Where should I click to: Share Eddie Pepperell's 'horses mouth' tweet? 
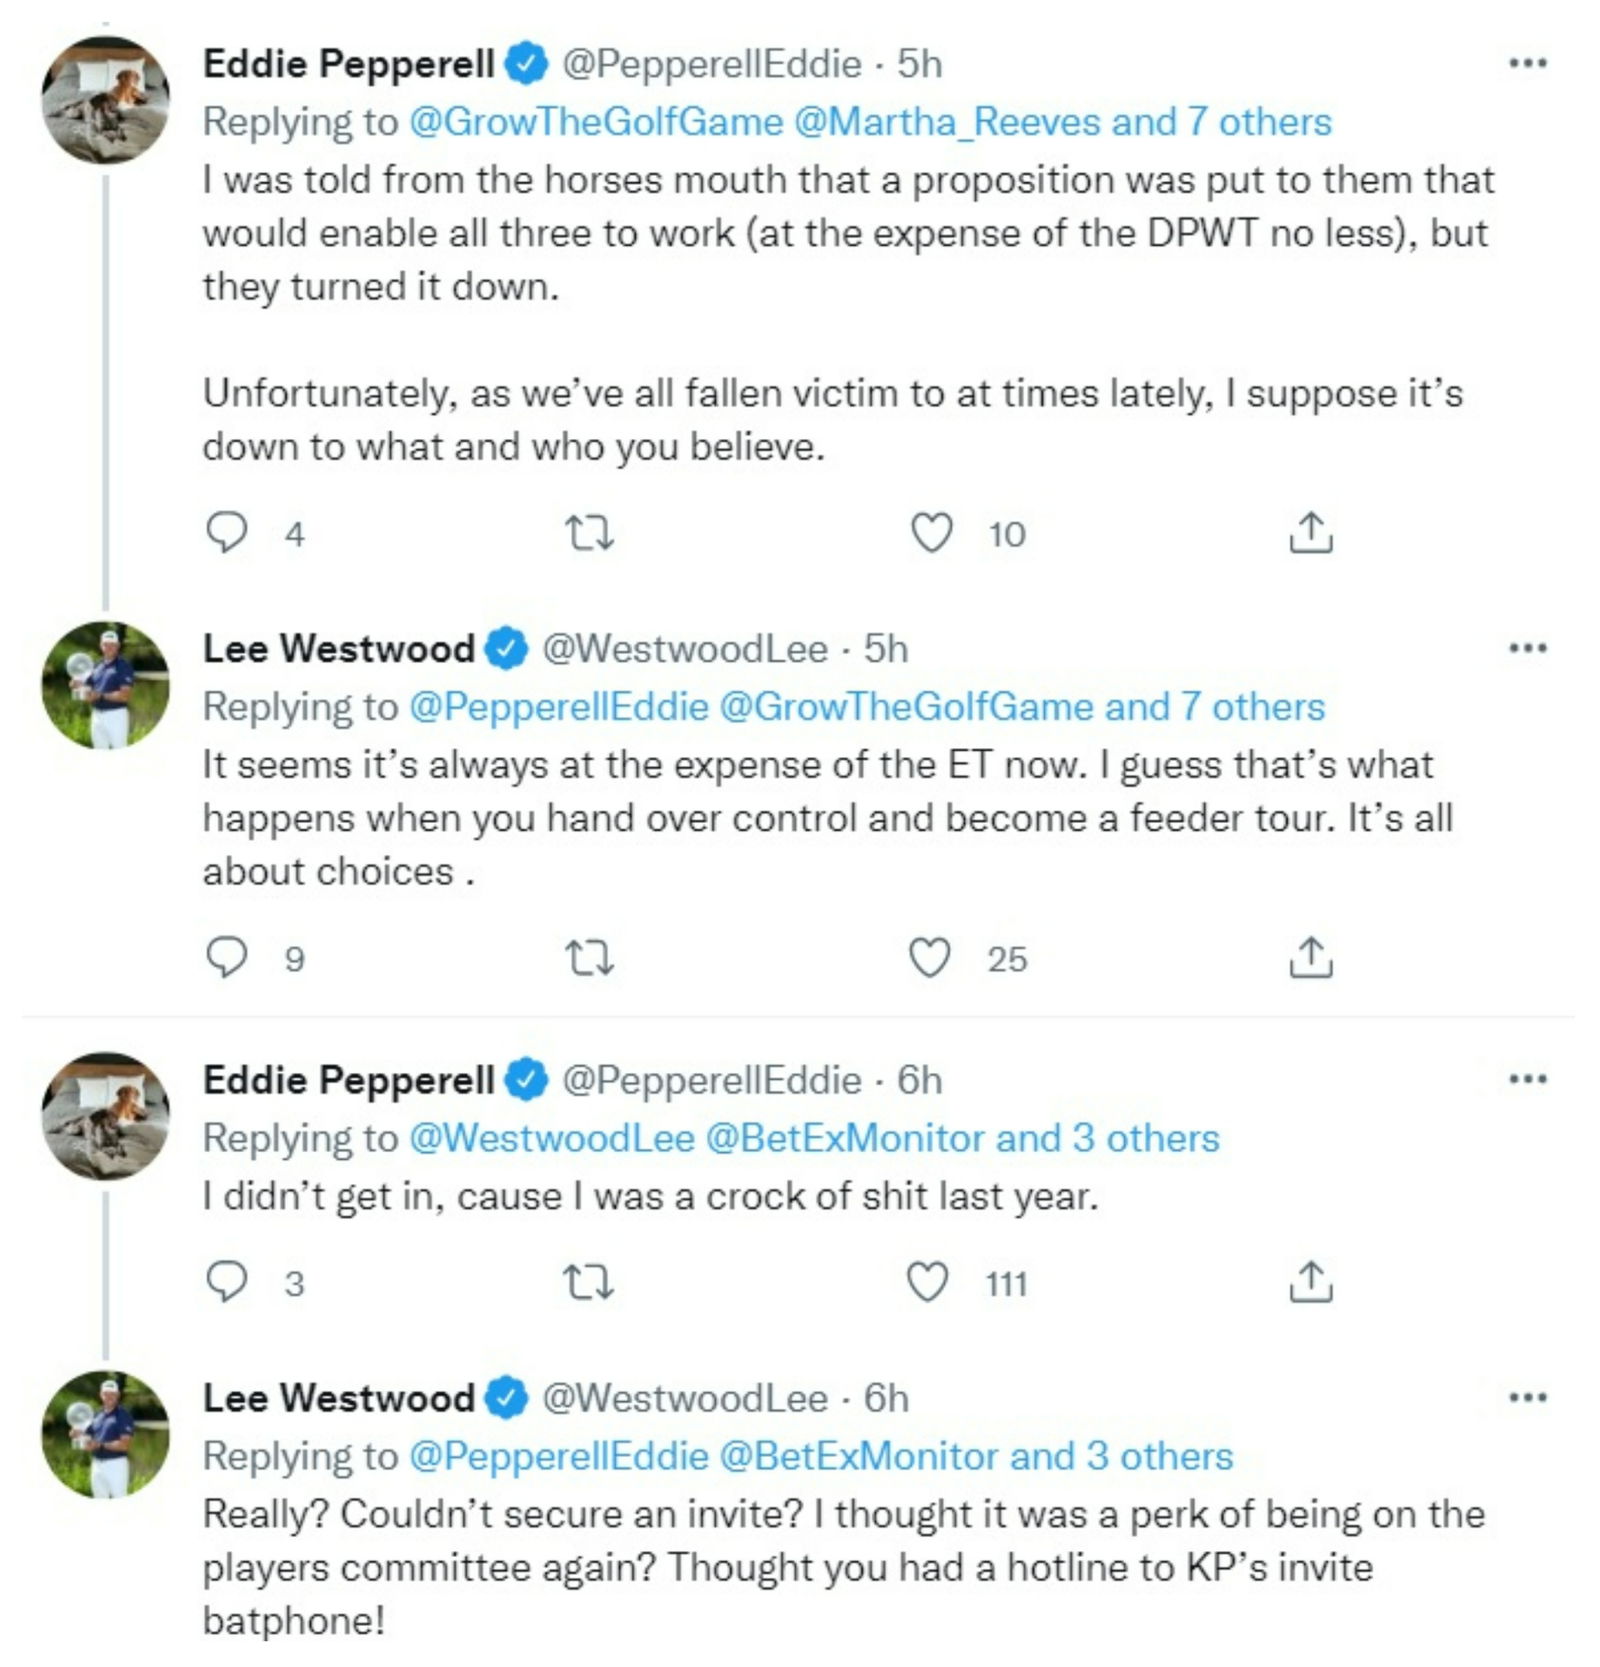[1310, 533]
